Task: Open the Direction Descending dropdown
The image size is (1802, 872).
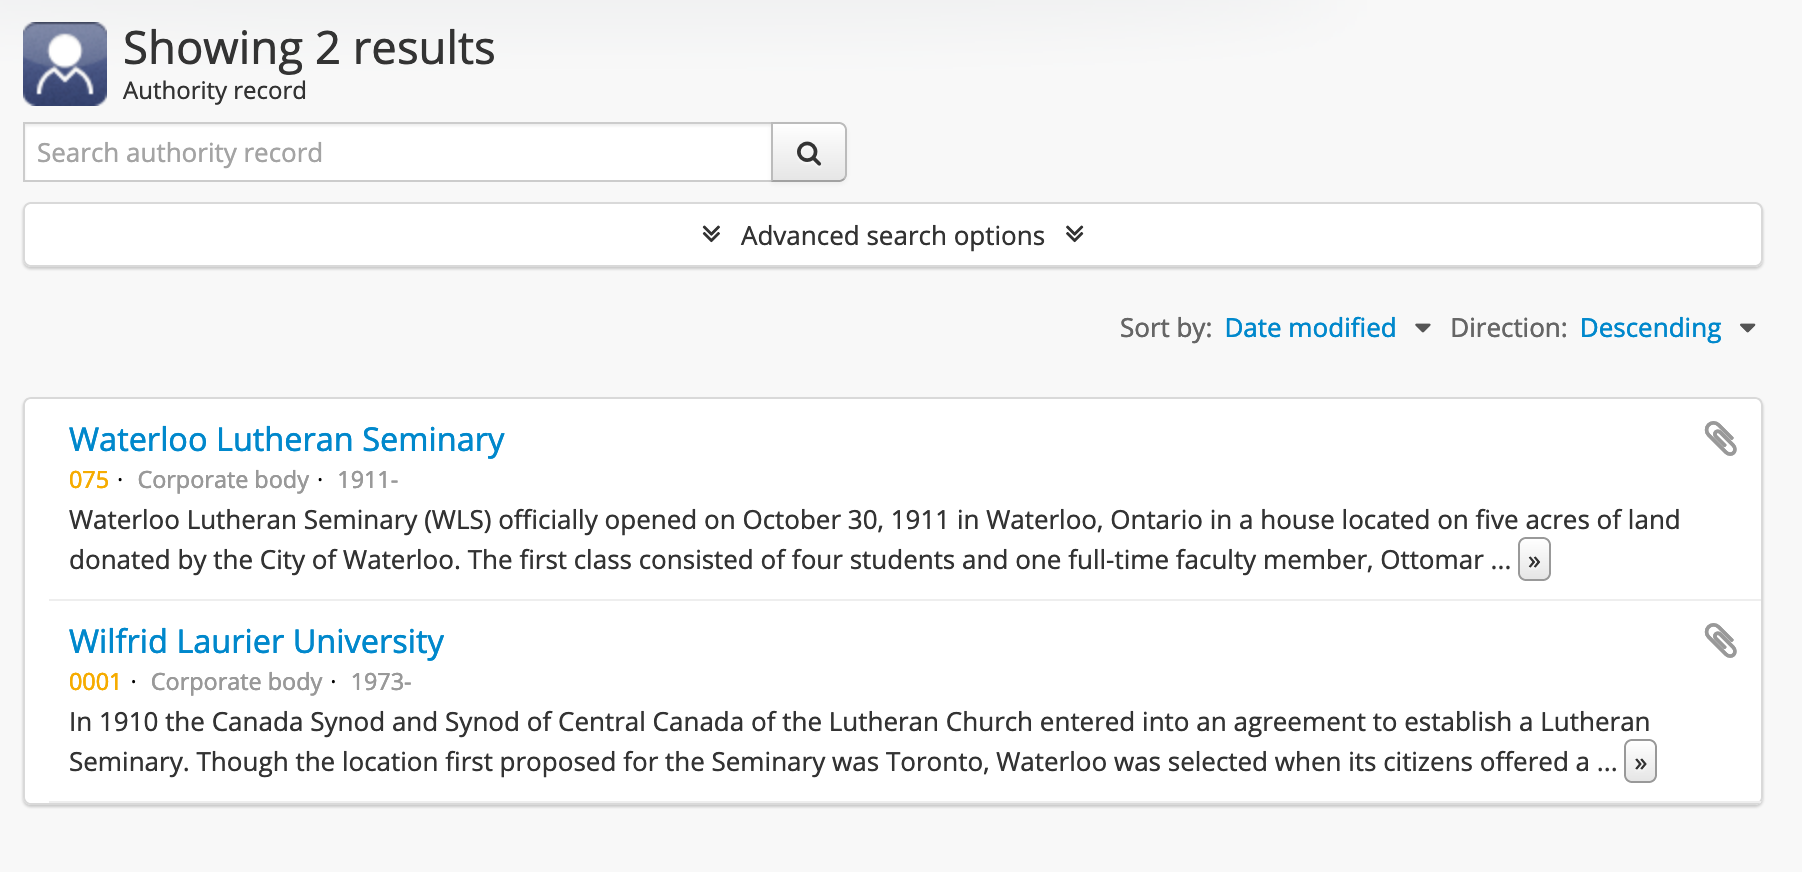Action: [x=1650, y=328]
